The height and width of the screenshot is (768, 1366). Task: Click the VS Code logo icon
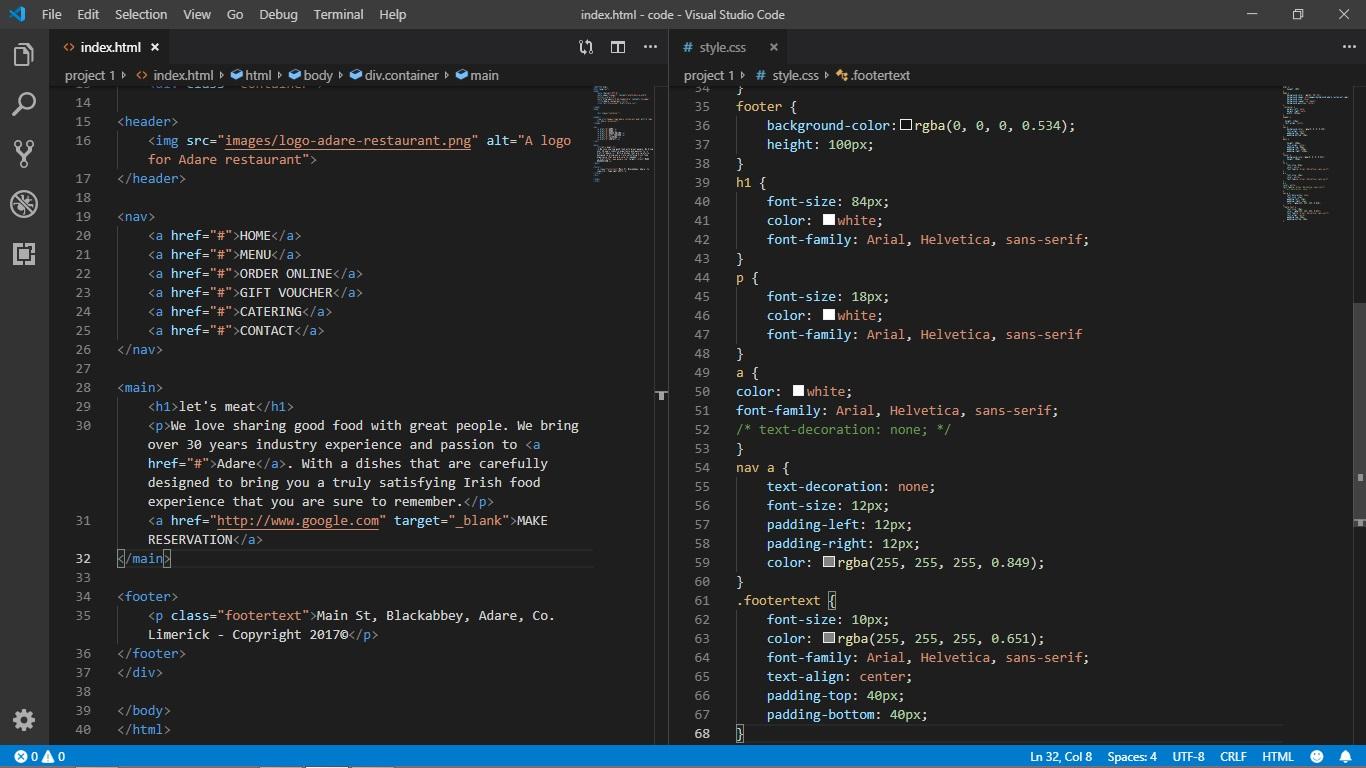pos(16,14)
